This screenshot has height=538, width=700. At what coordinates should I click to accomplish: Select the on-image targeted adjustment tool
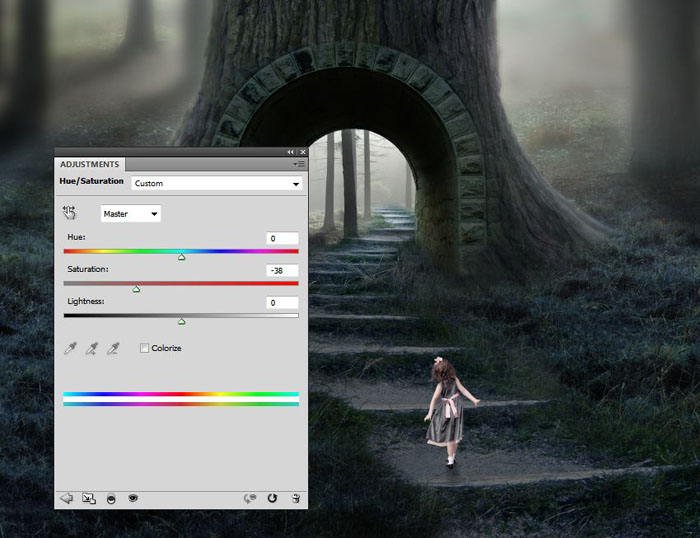click(x=69, y=213)
